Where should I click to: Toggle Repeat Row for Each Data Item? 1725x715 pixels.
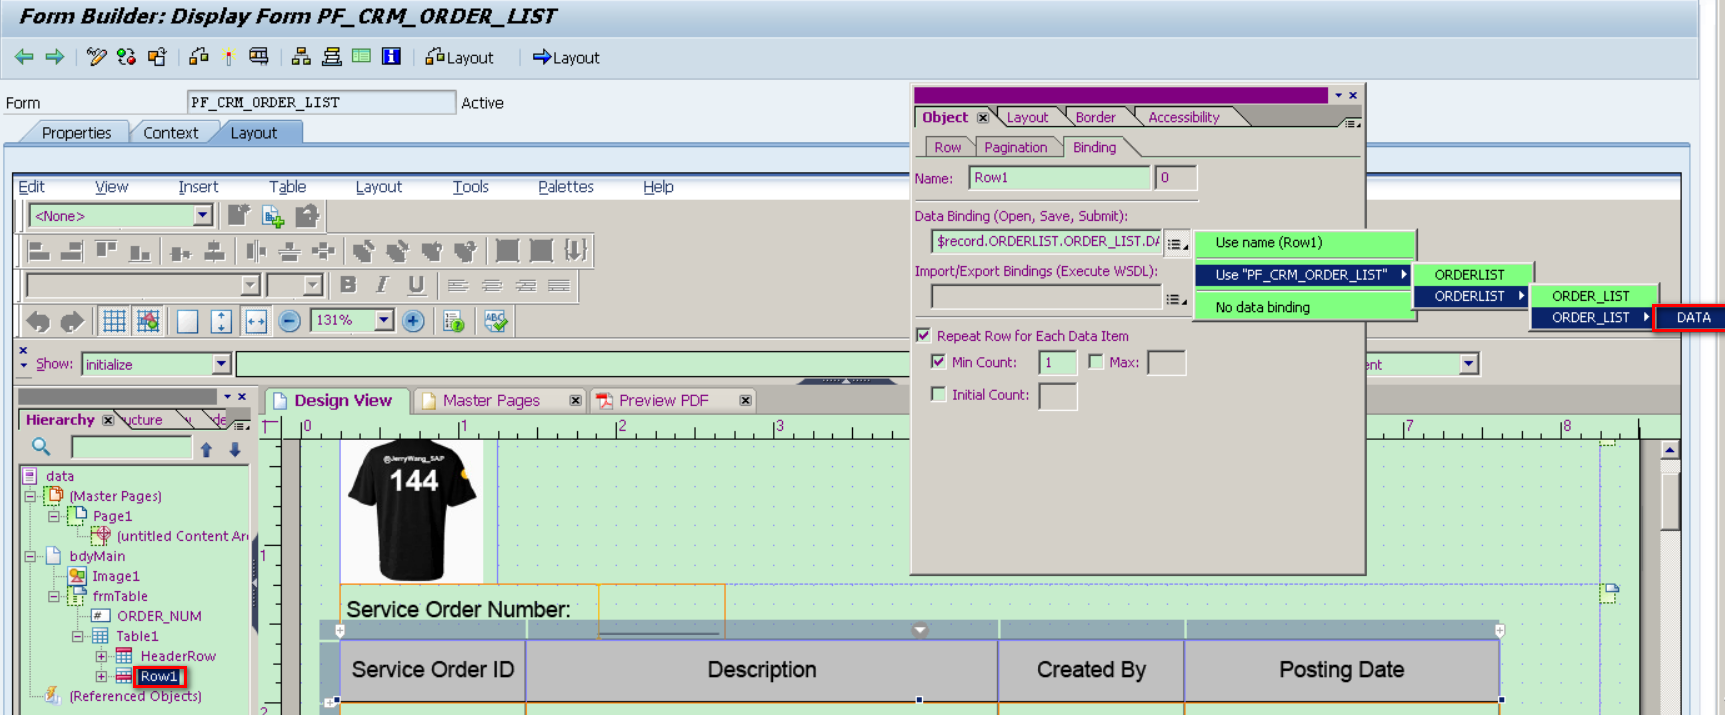[923, 335]
